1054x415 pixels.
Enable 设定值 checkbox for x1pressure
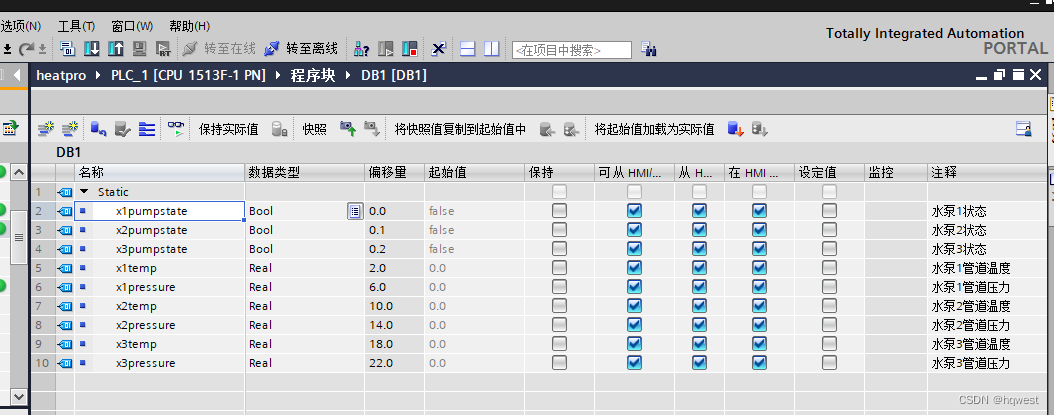(x=829, y=287)
